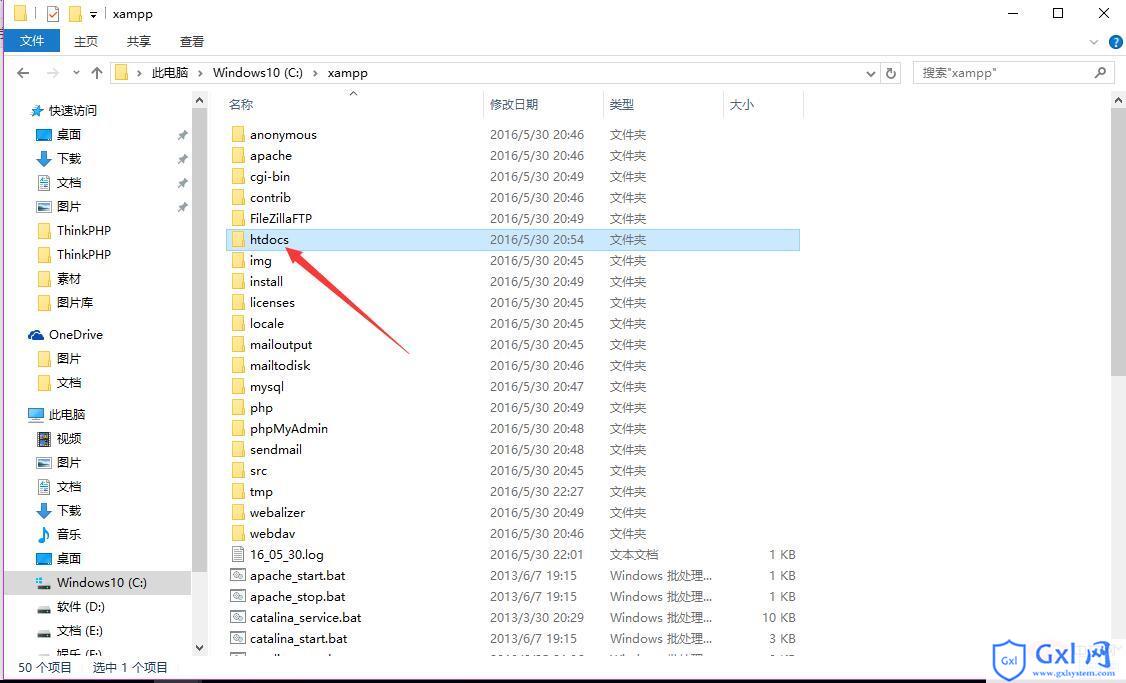
Task: Click the catalina_service.bat batch file icon
Action: pos(238,617)
